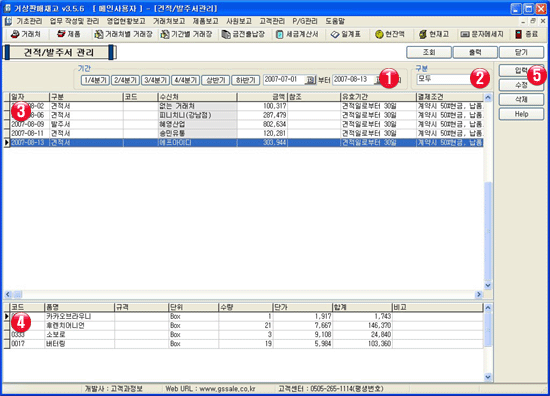Select row with 피니치니(강남점)
This screenshot has height=396, width=550.
246,115
